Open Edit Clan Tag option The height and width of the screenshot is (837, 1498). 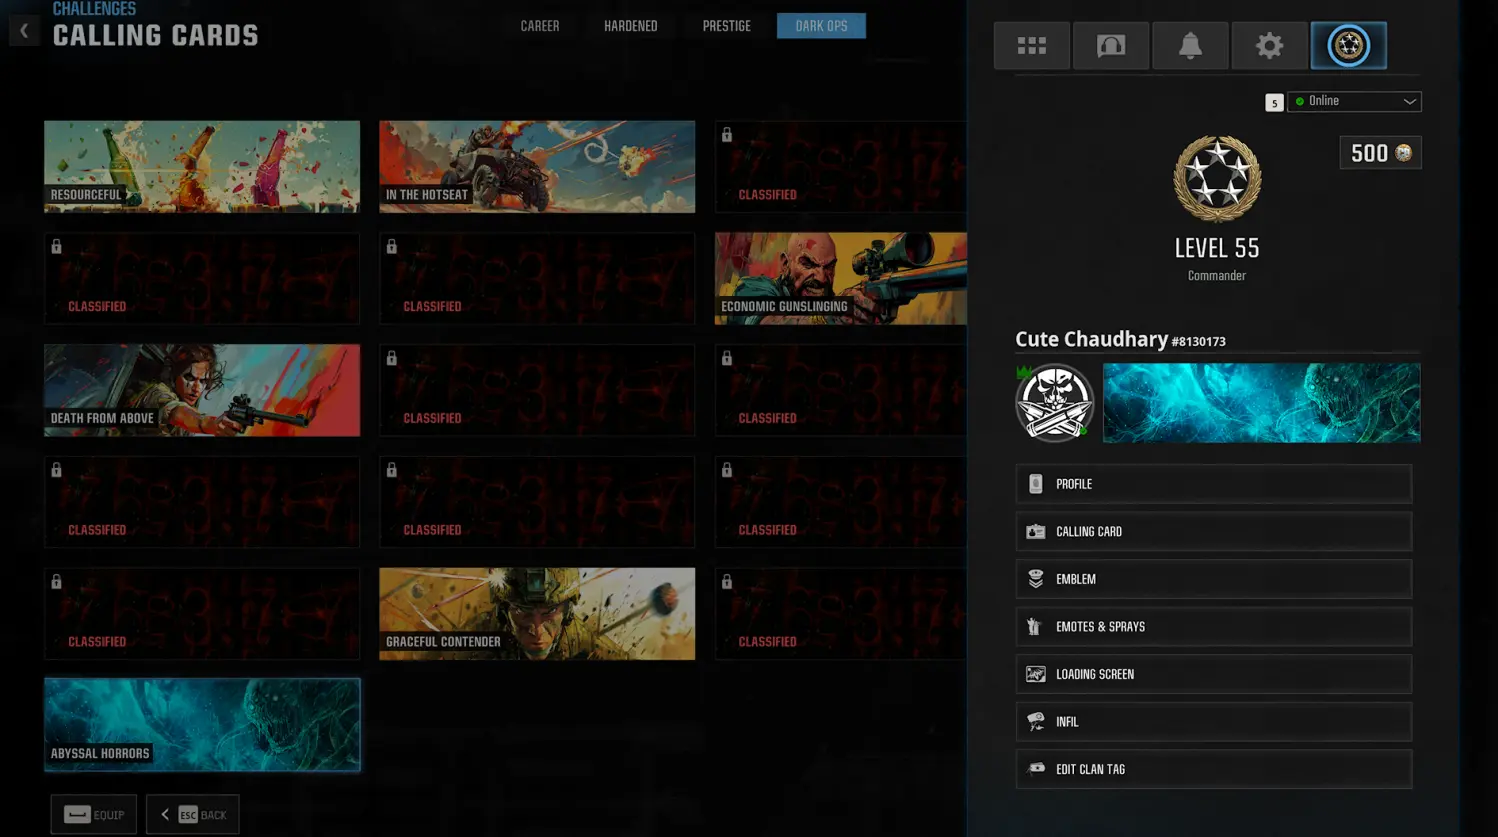pyautogui.click(x=1213, y=769)
